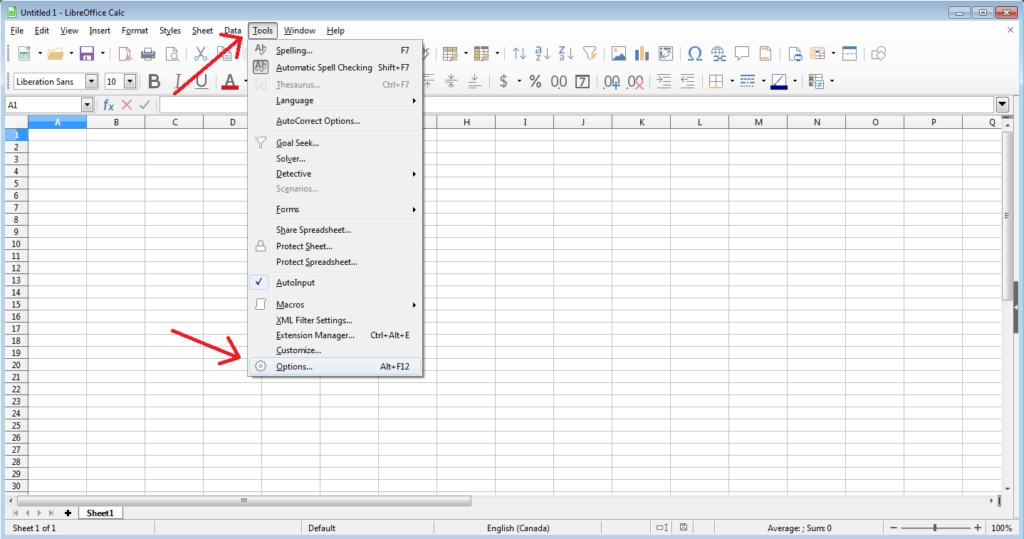This screenshot has width=1024, height=539.
Task: Click the AutoFilter funnel icon
Action: [x=590, y=54]
